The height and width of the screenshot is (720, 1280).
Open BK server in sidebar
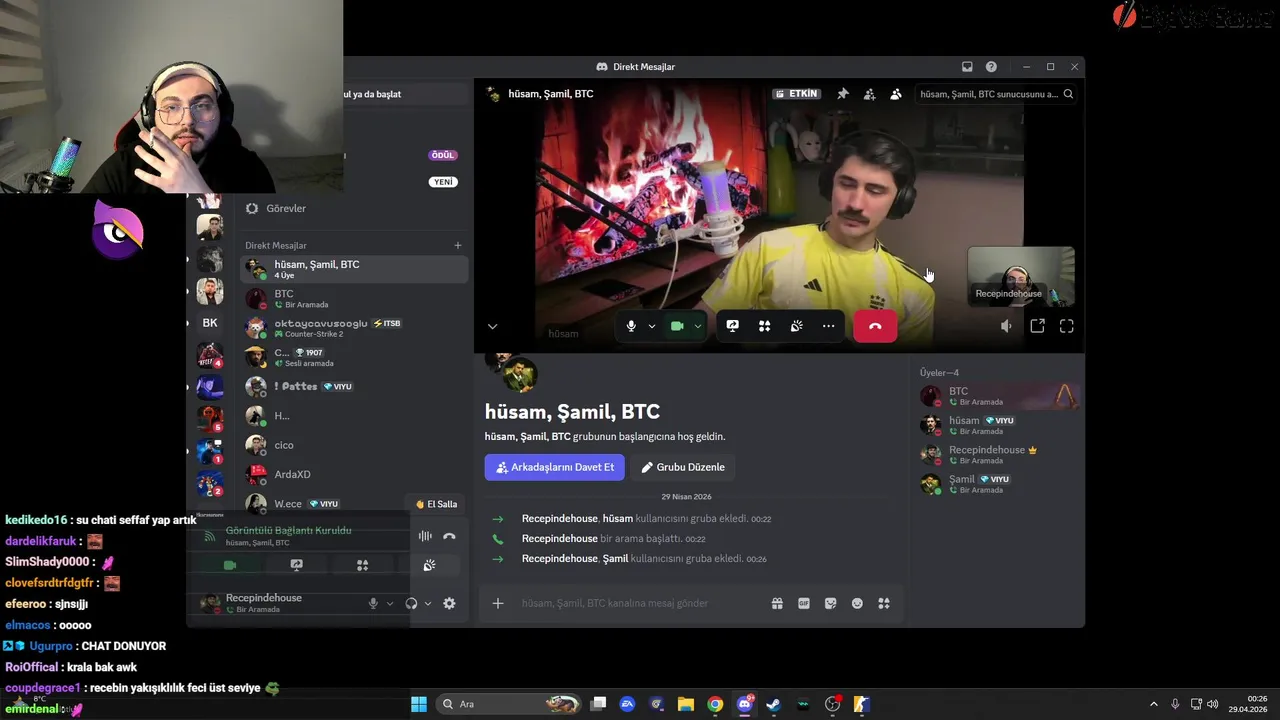(210, 323)
